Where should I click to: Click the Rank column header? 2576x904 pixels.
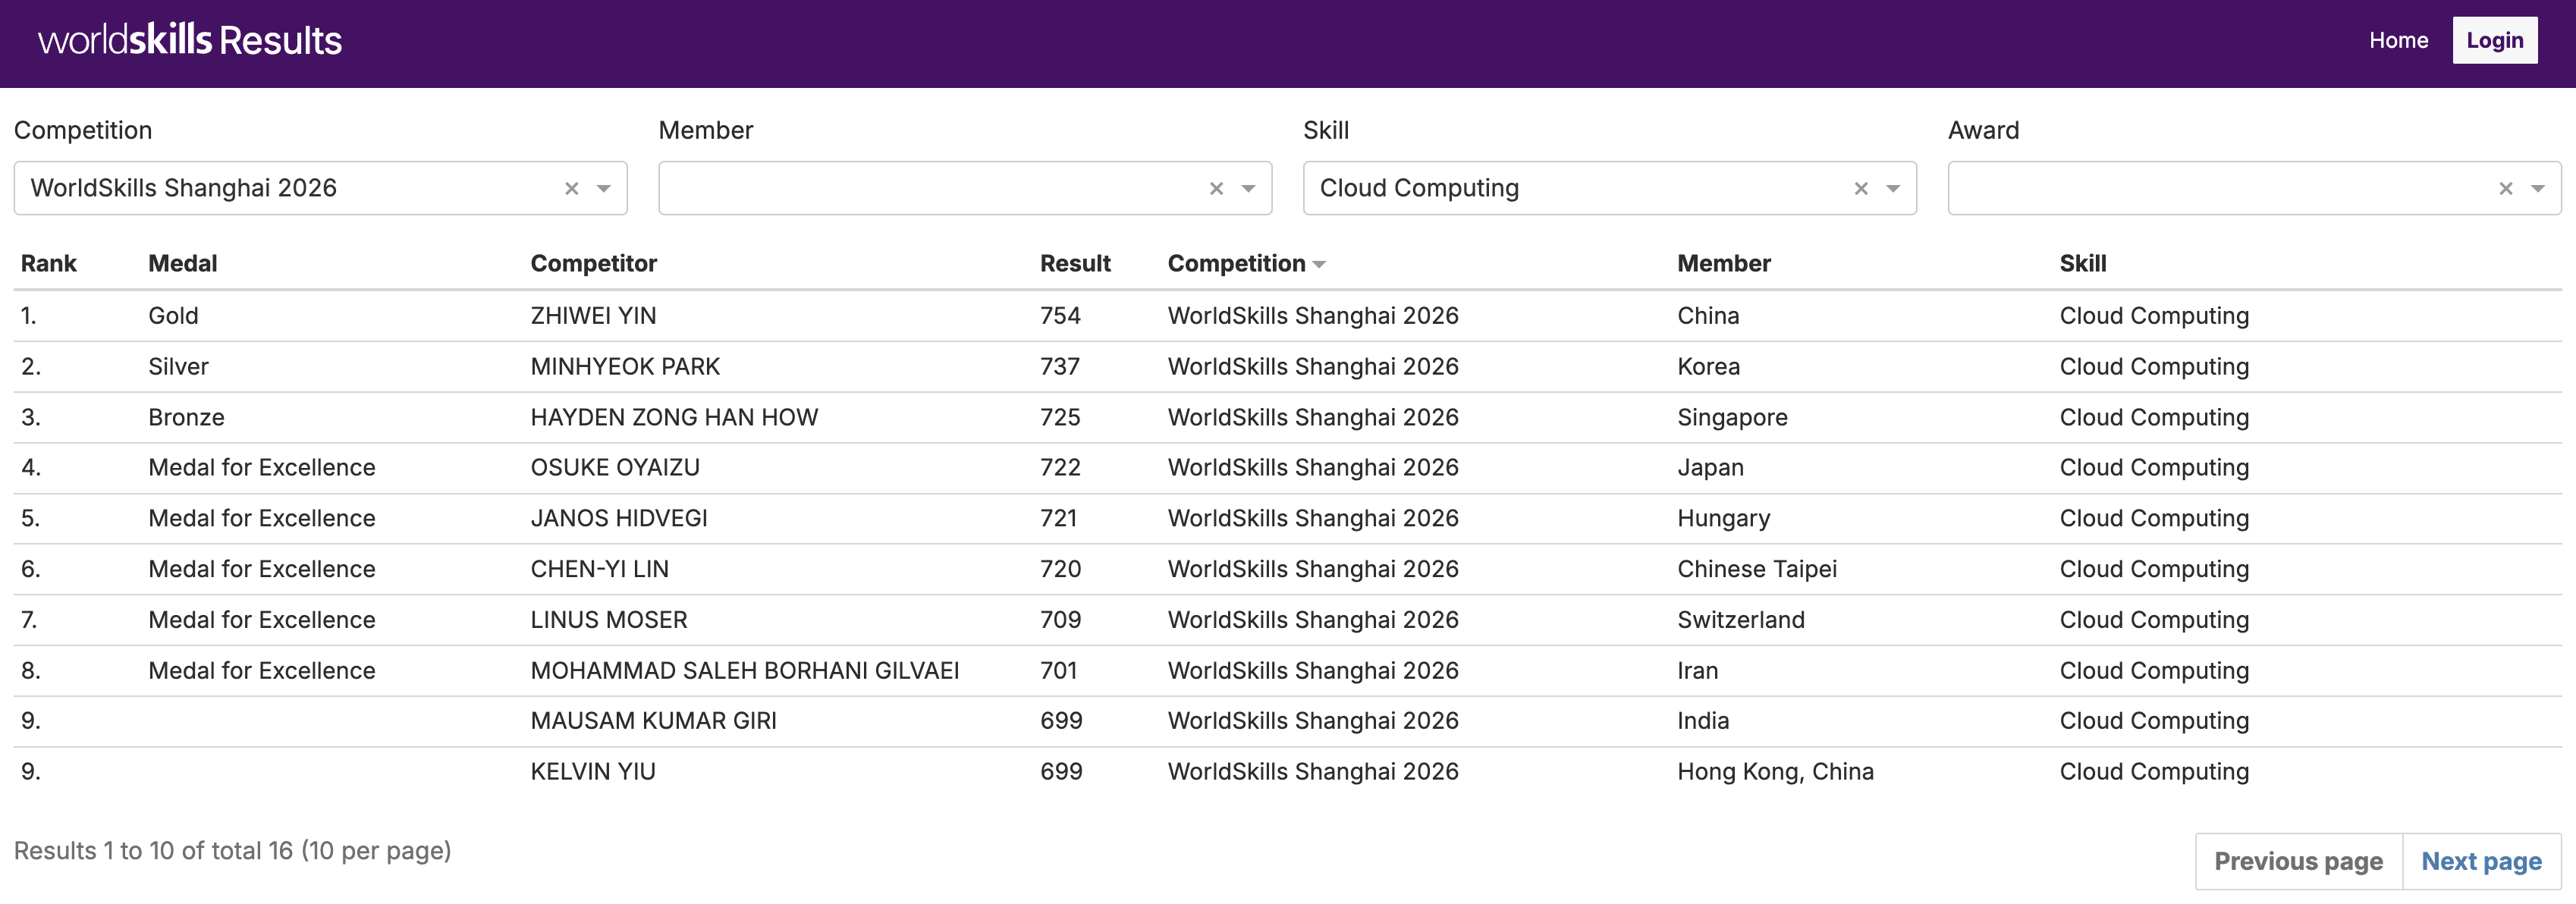49,263
